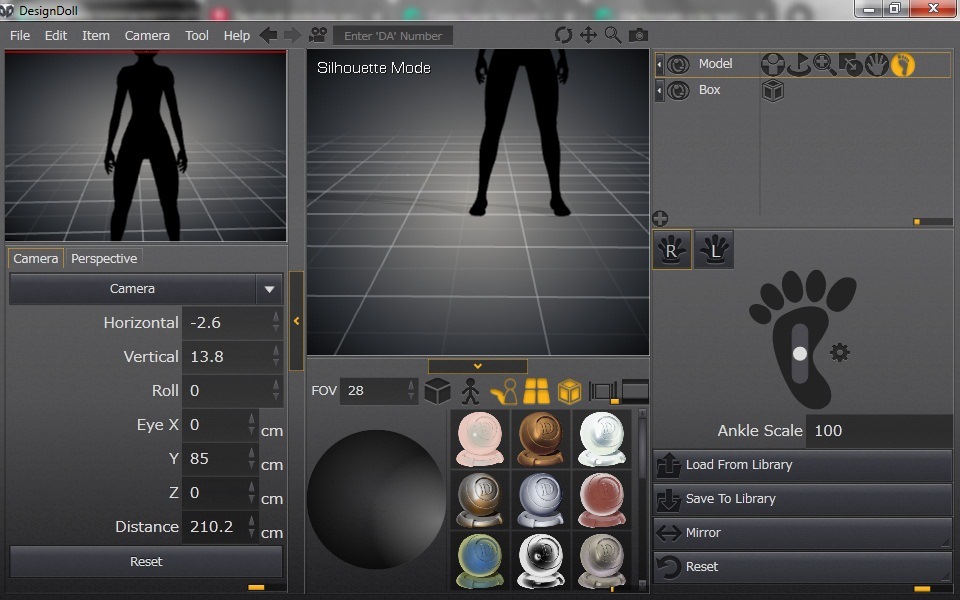
Task: Click the gear icon beside the foot
Action: [x=840, y=353]
